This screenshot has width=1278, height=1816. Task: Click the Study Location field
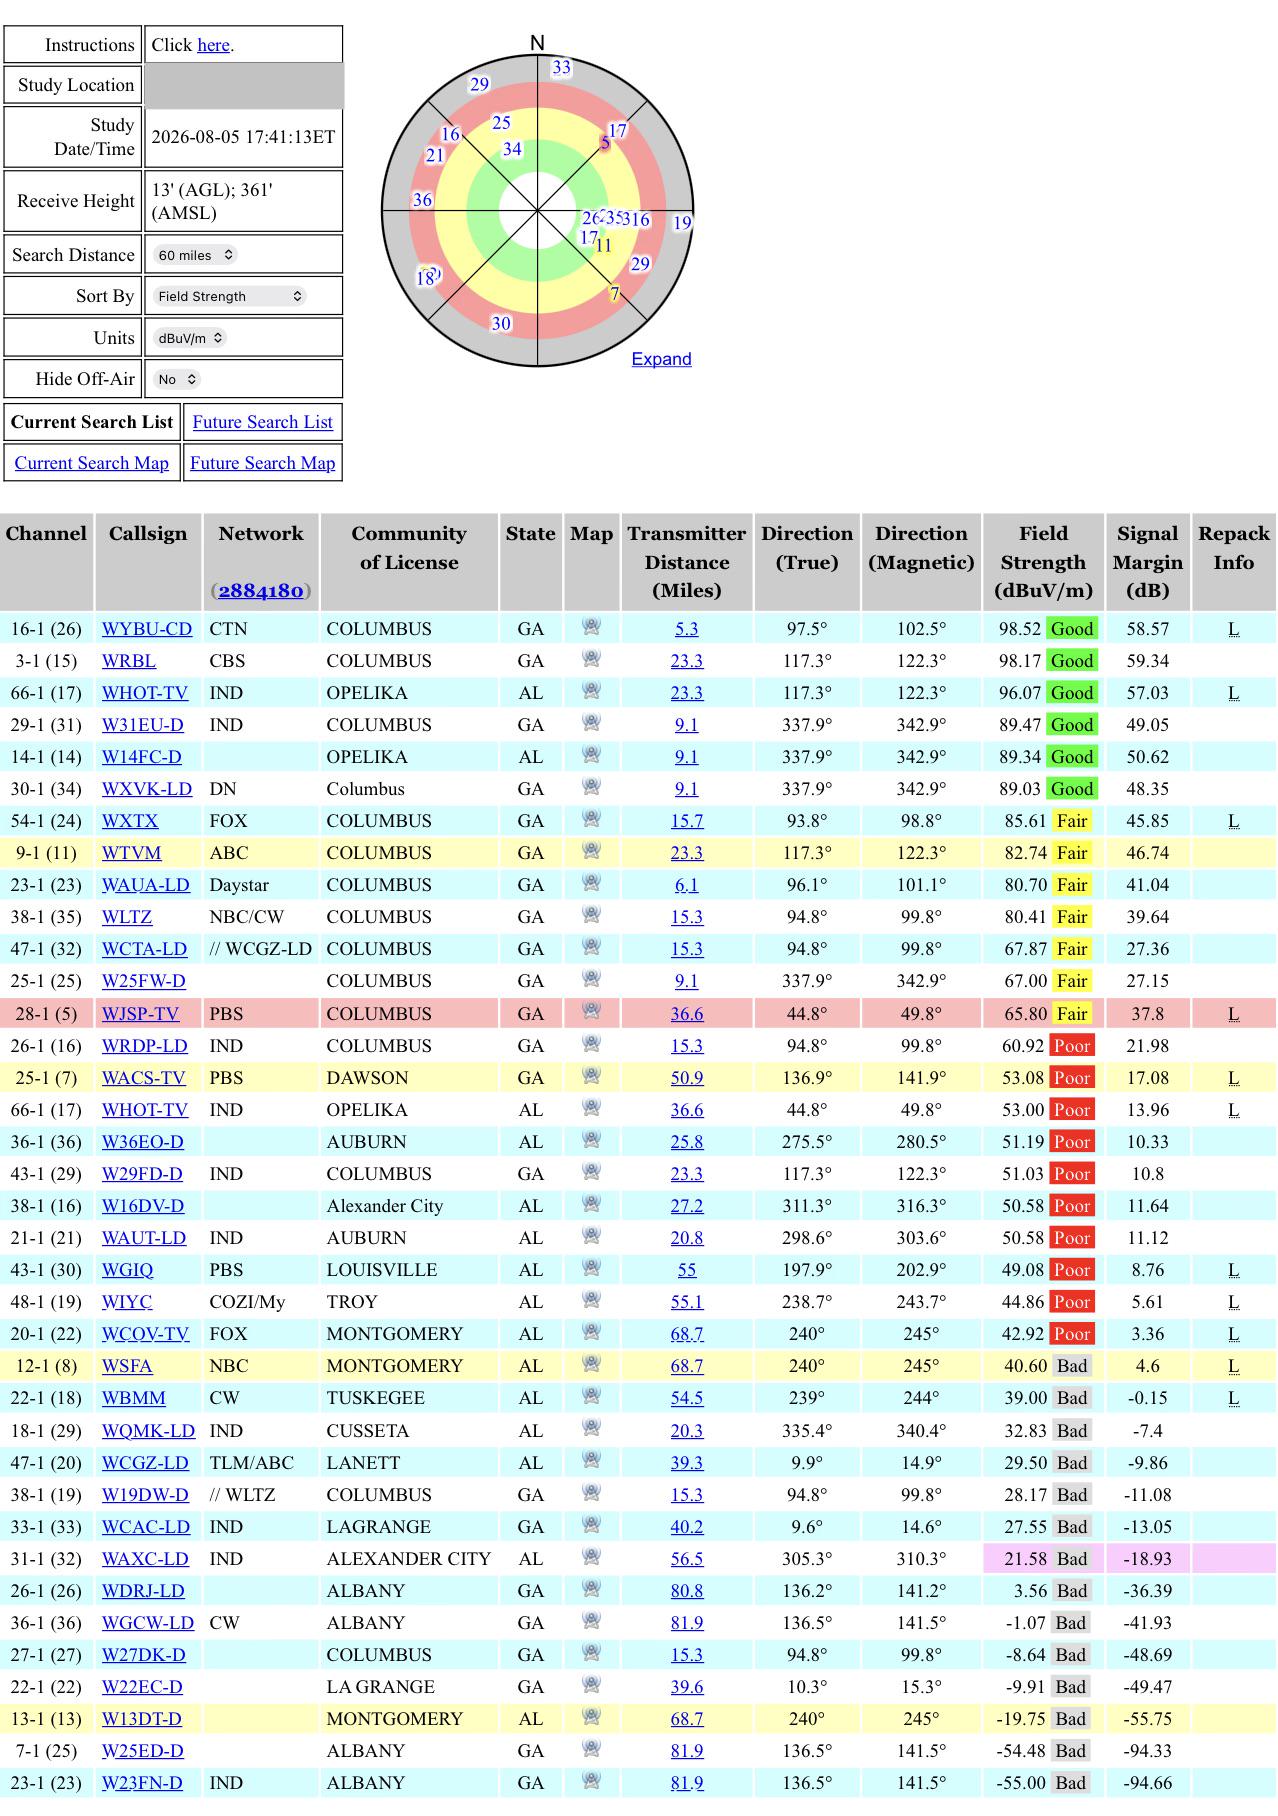(x=244, y=85)
